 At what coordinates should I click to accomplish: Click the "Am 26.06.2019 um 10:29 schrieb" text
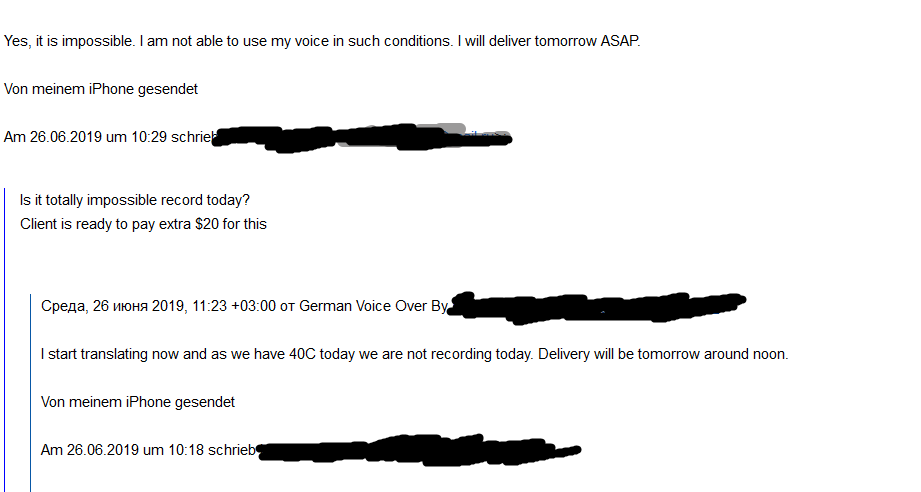[110, 137]
